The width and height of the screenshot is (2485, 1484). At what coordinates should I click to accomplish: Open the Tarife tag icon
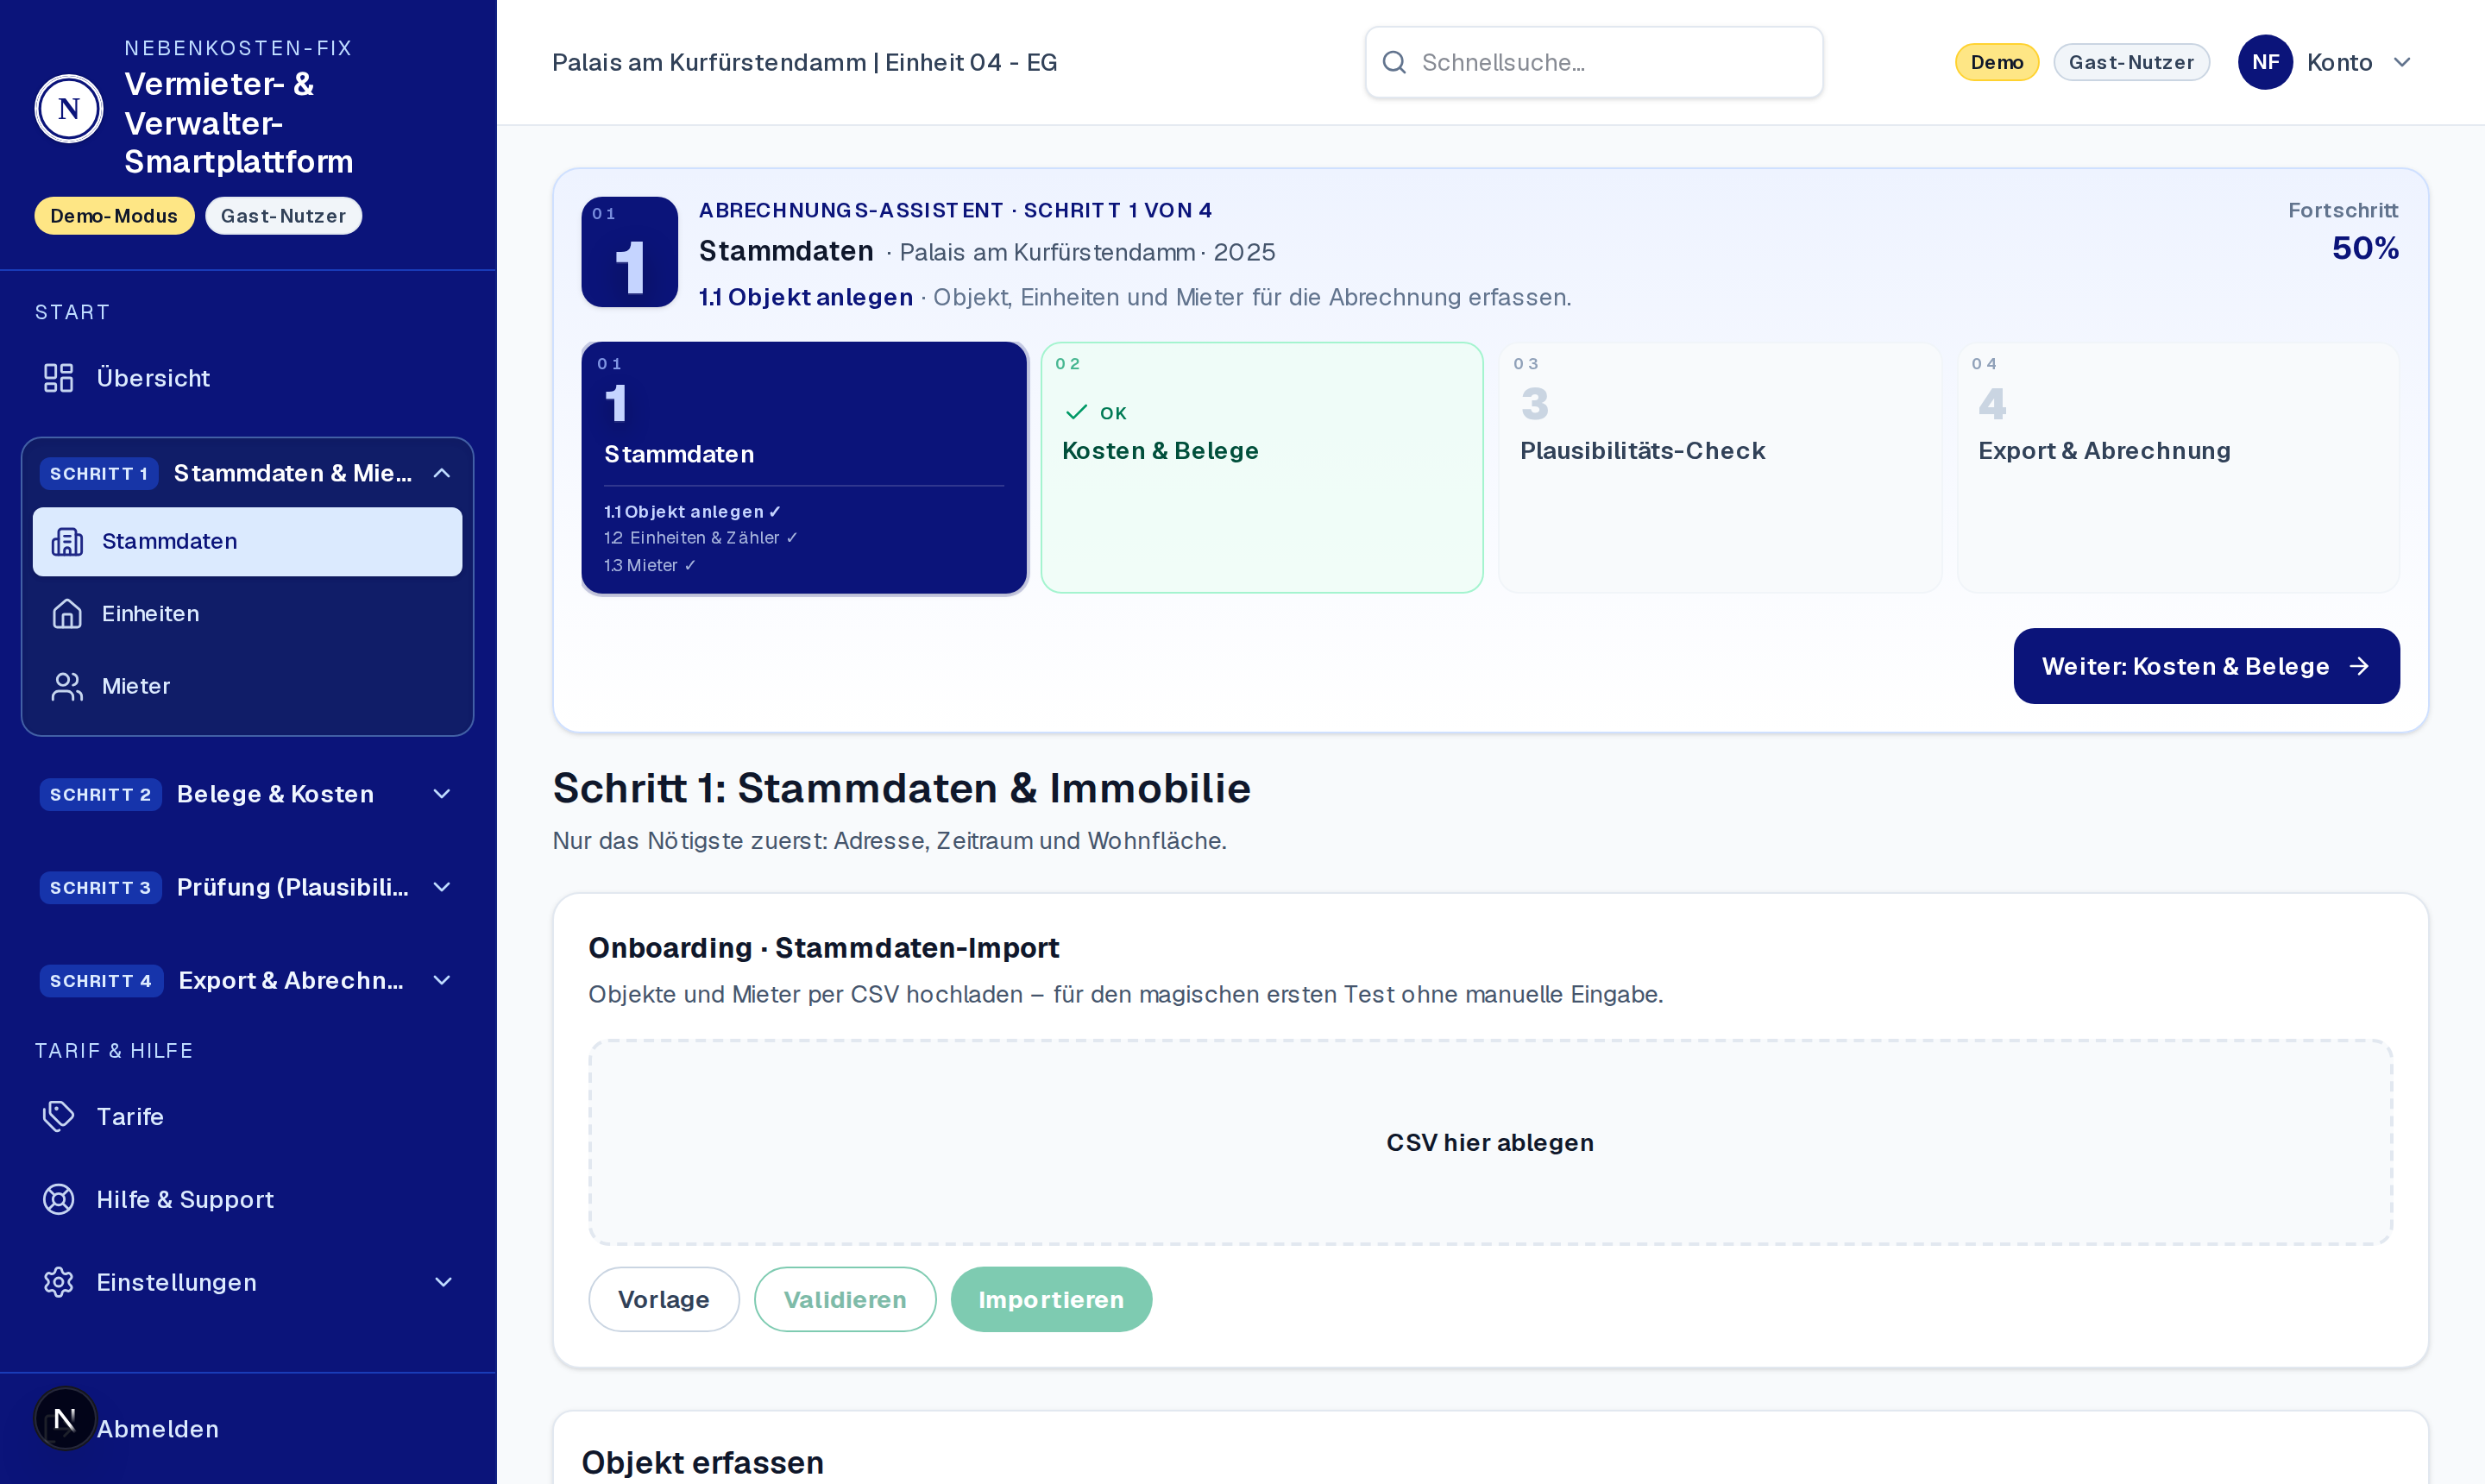click(x=59, y=1116)
